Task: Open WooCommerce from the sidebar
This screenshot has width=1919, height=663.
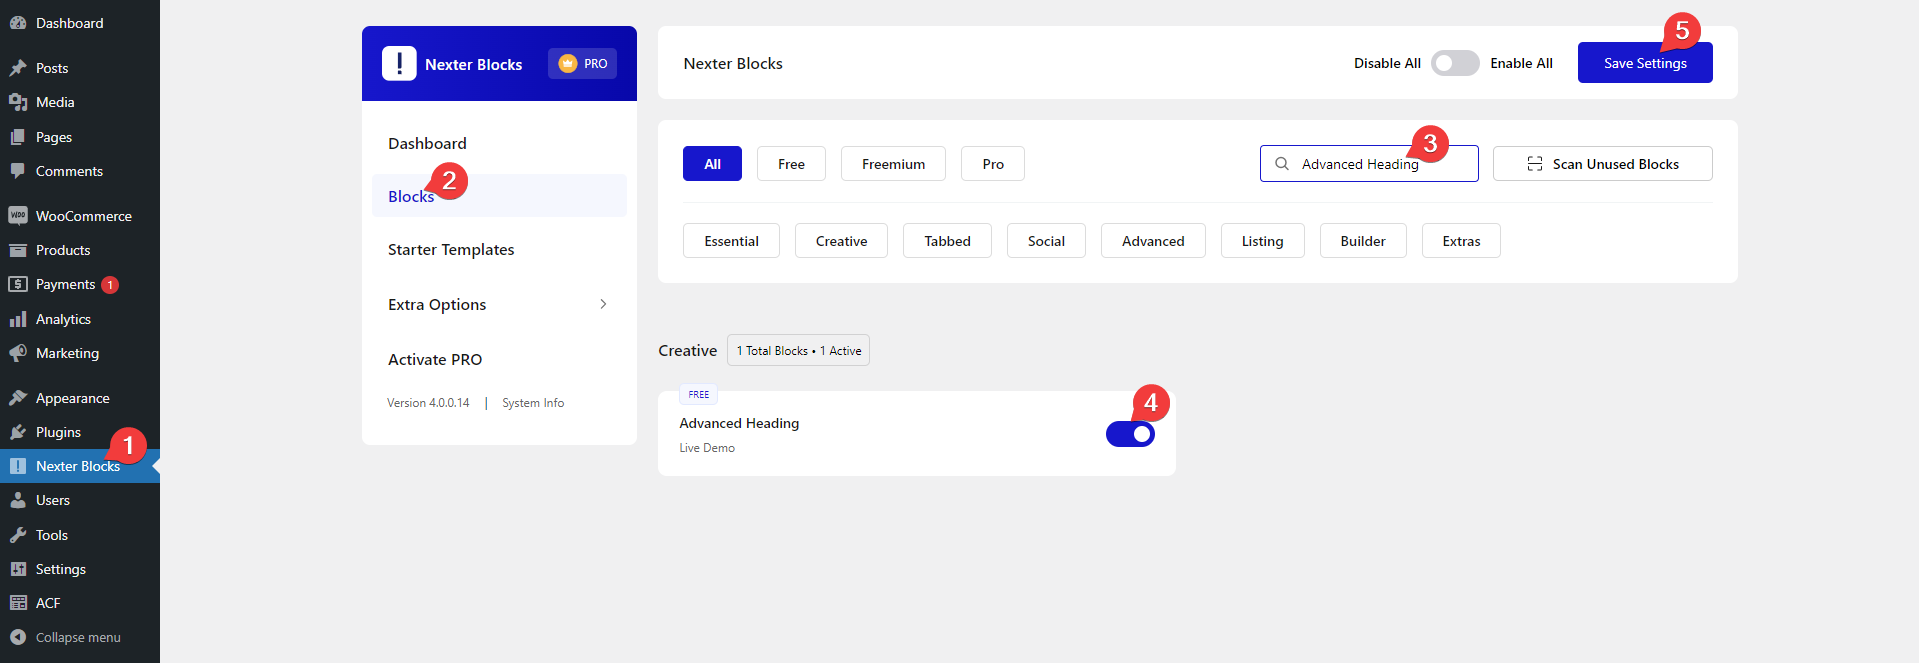Action: pos(83,216)
